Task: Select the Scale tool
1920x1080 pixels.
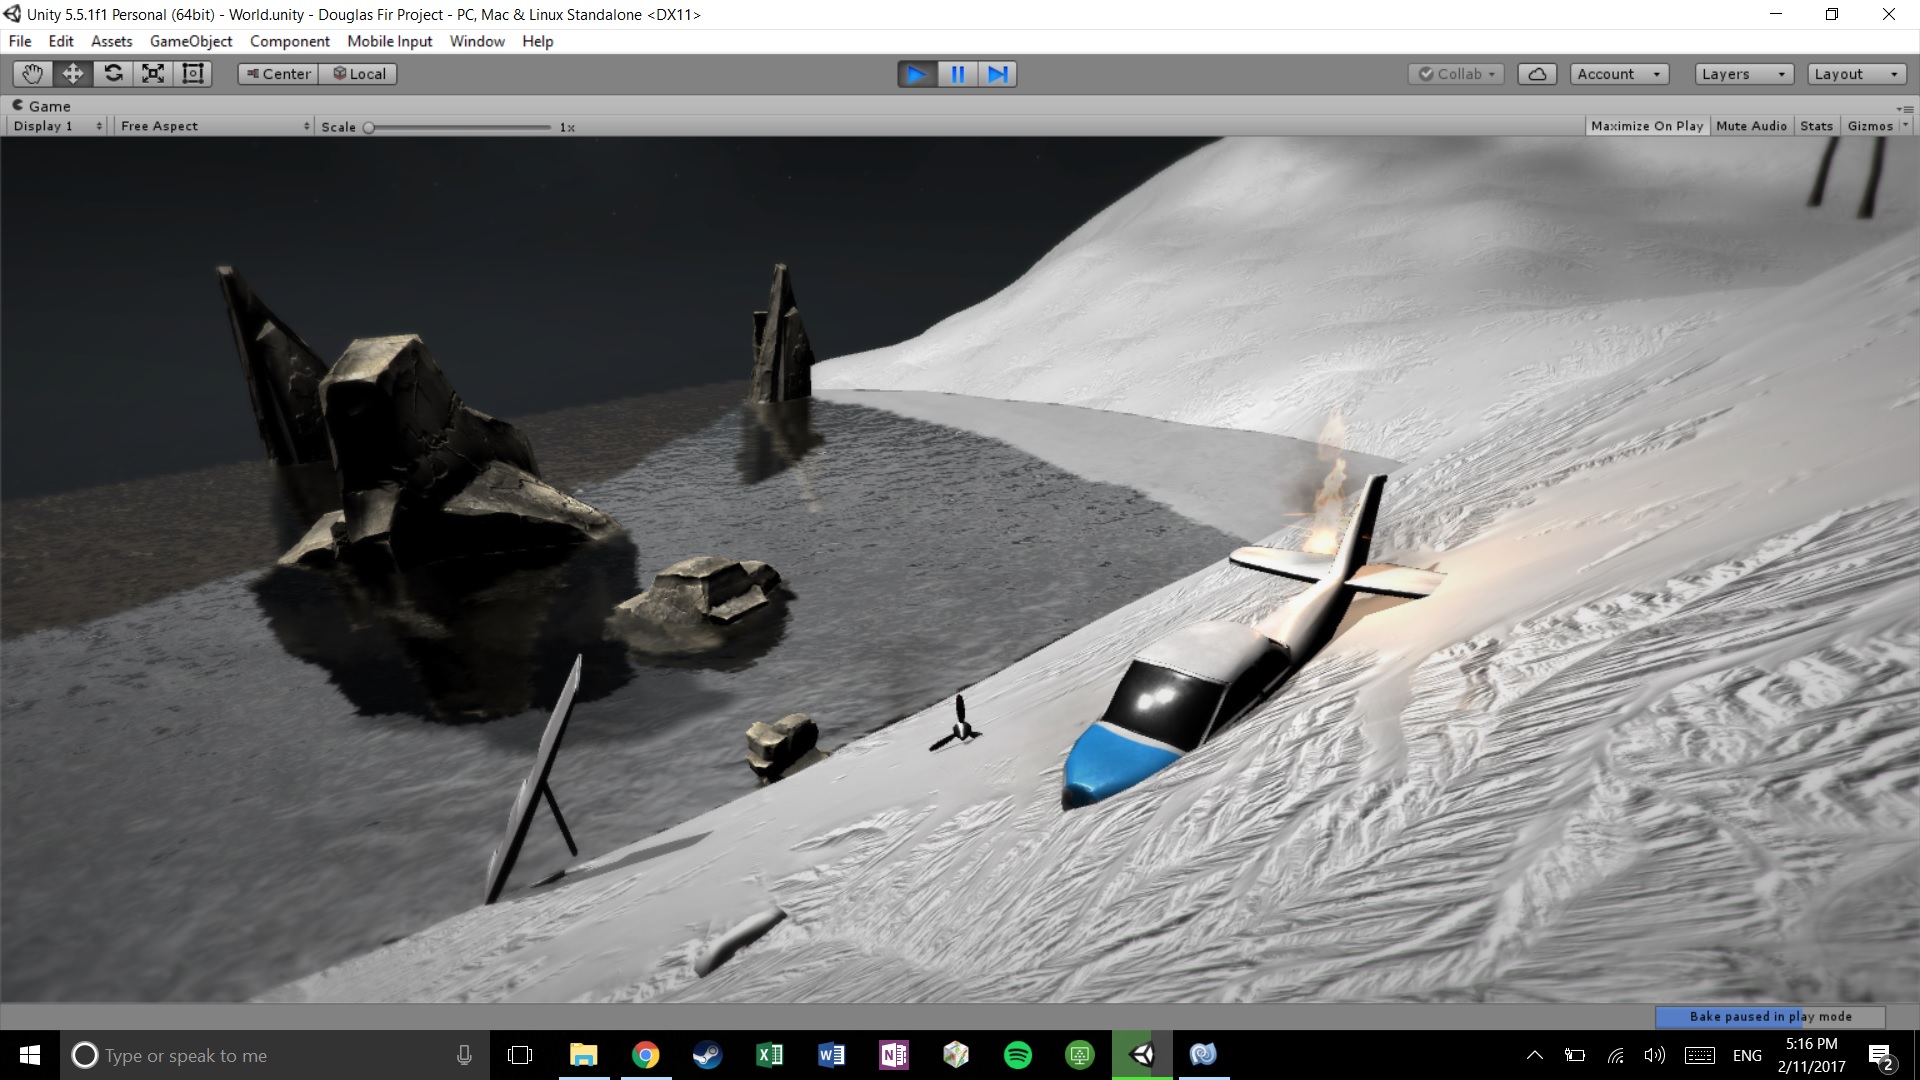Action: [x=153, y=74]
